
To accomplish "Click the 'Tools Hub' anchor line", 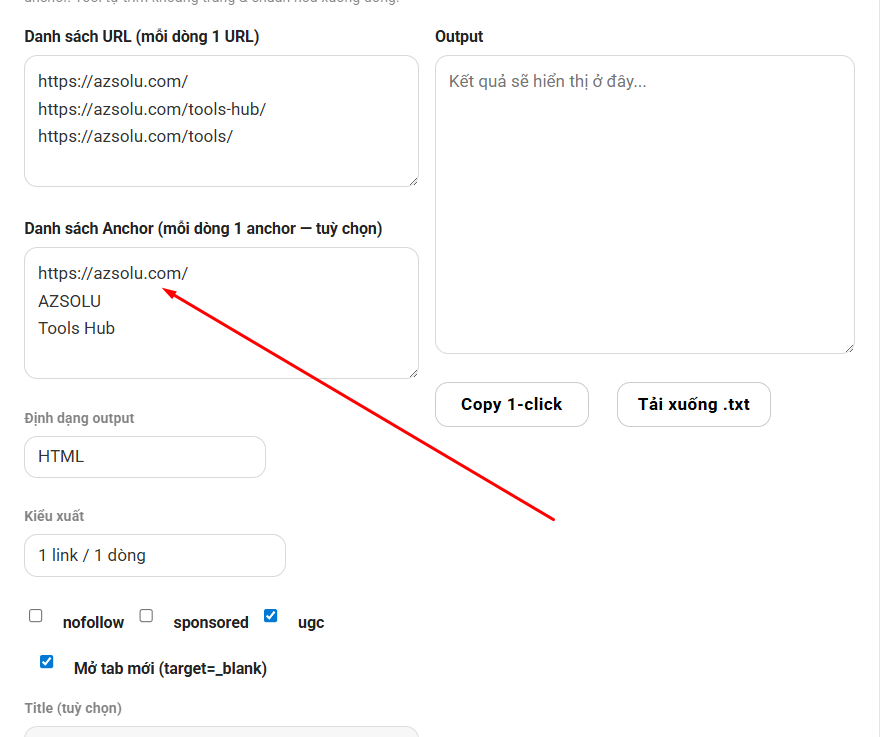I will (76, 328).
